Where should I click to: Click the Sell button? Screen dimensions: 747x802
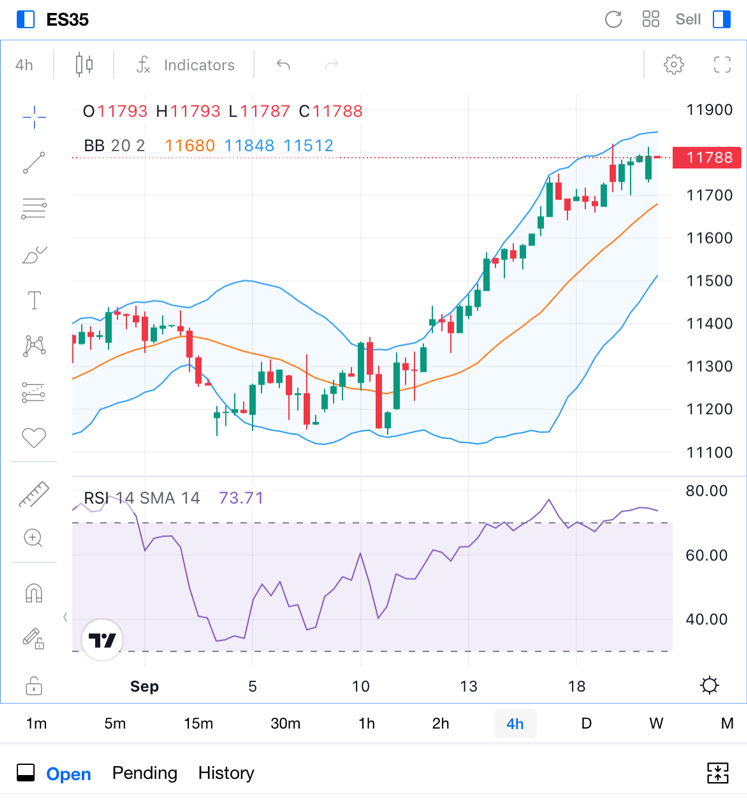coord(688,19)
